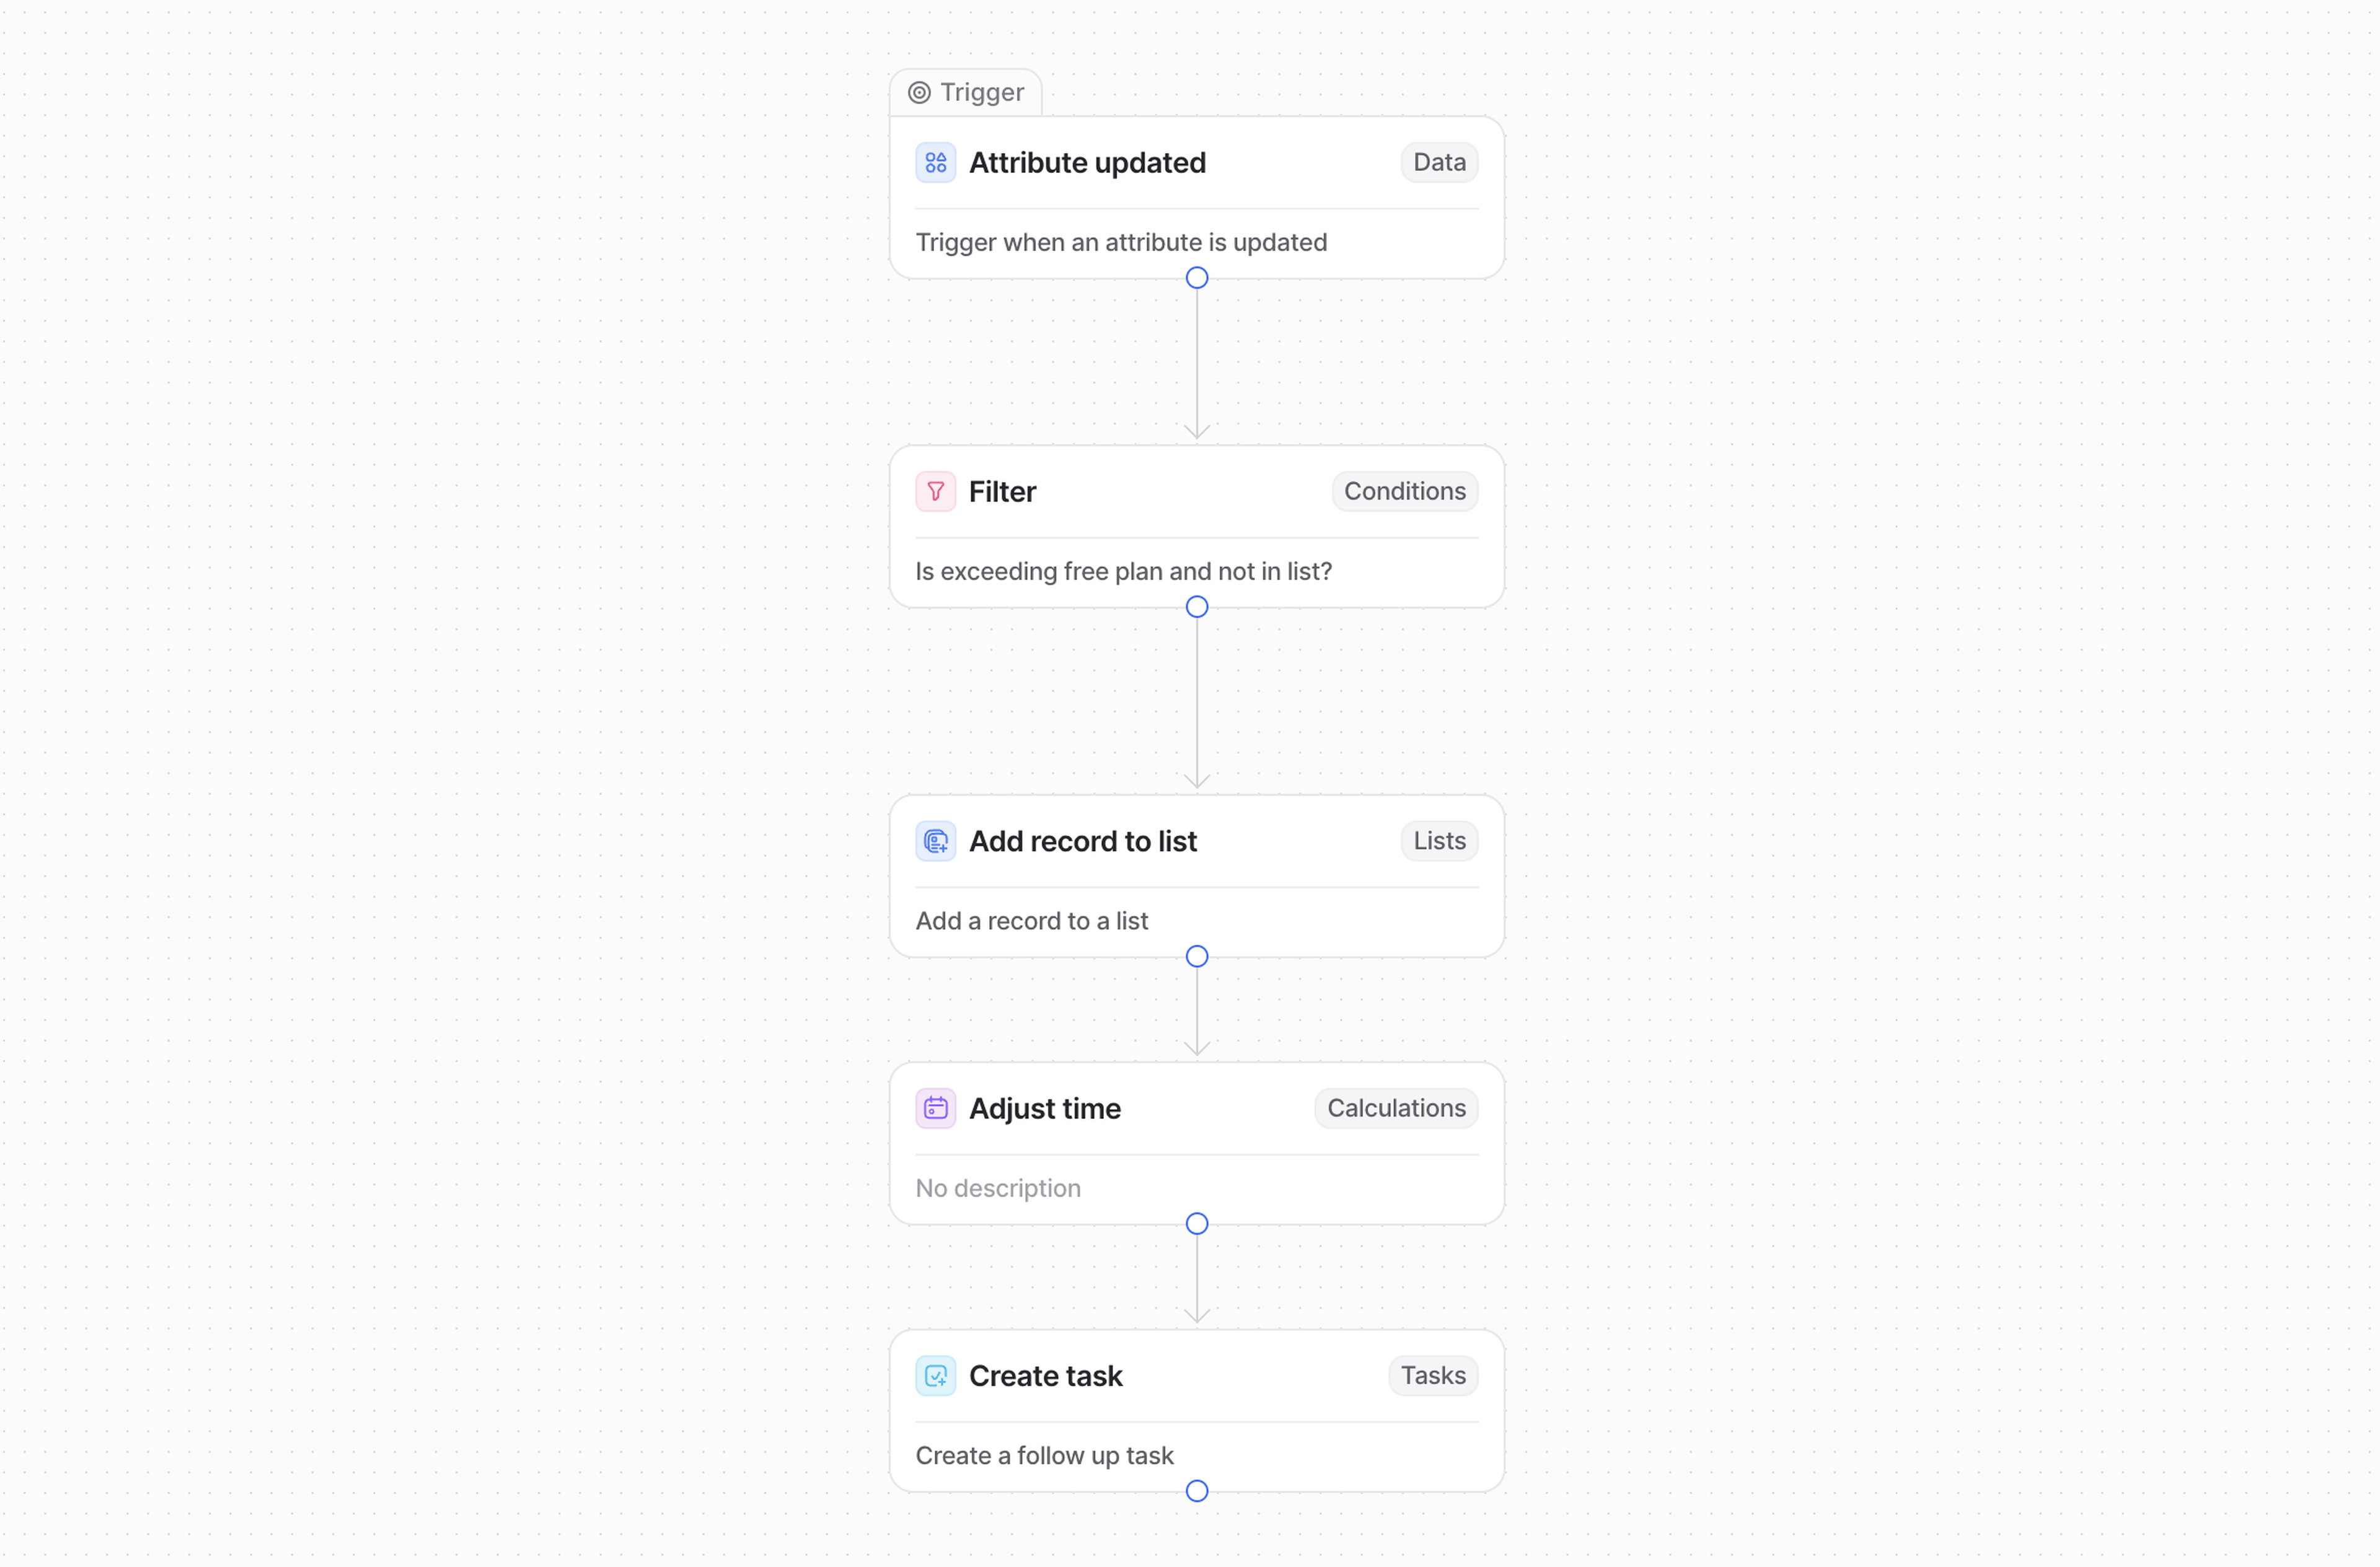Click the Tasks category badge
2380x1567 pixels.
pos(1432,1377)
